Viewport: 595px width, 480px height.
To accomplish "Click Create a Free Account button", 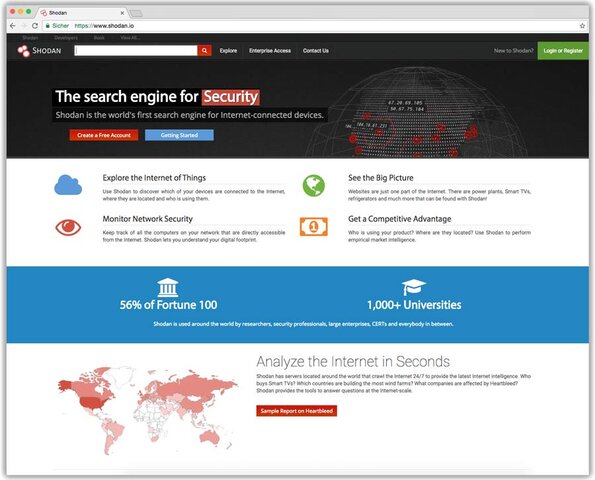I will point(104,135).
